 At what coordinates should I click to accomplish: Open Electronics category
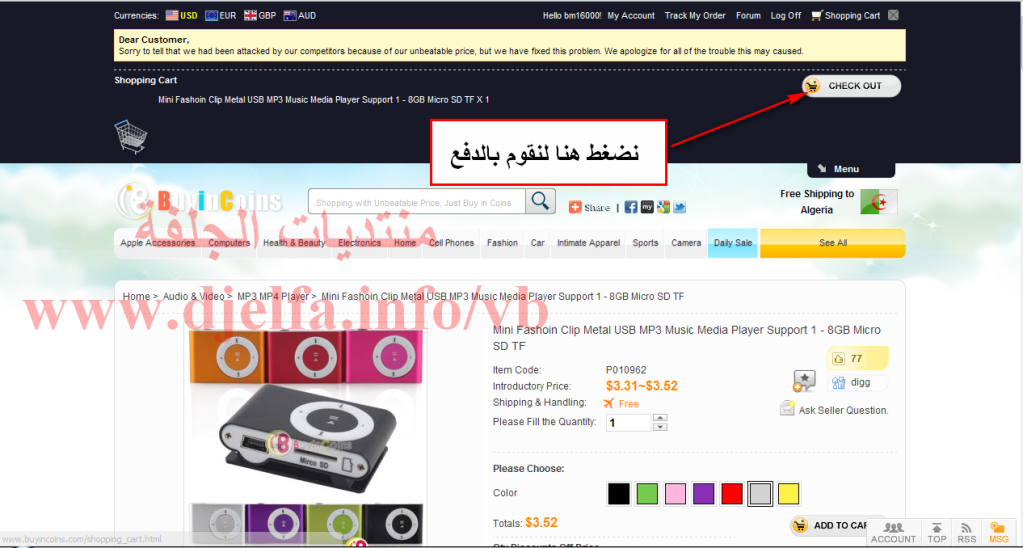[x=359, y=243]
